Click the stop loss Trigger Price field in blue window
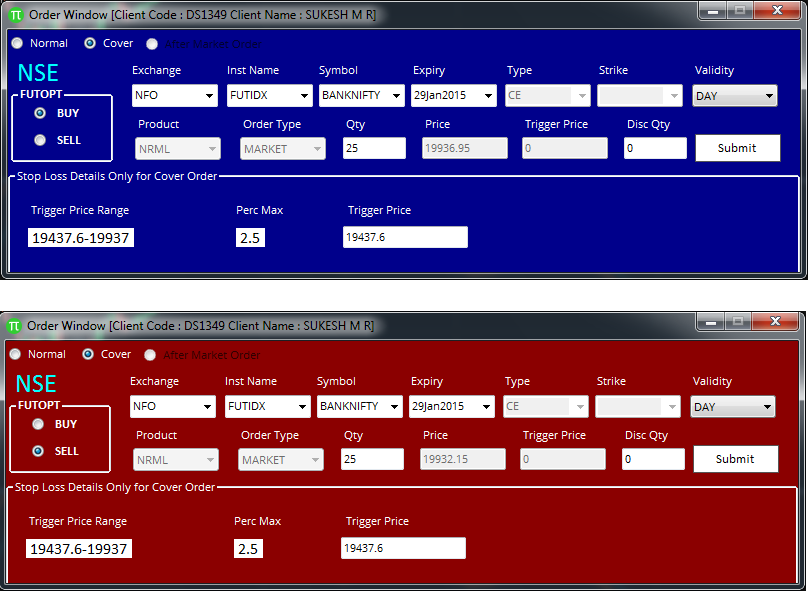 coord(405,237)
